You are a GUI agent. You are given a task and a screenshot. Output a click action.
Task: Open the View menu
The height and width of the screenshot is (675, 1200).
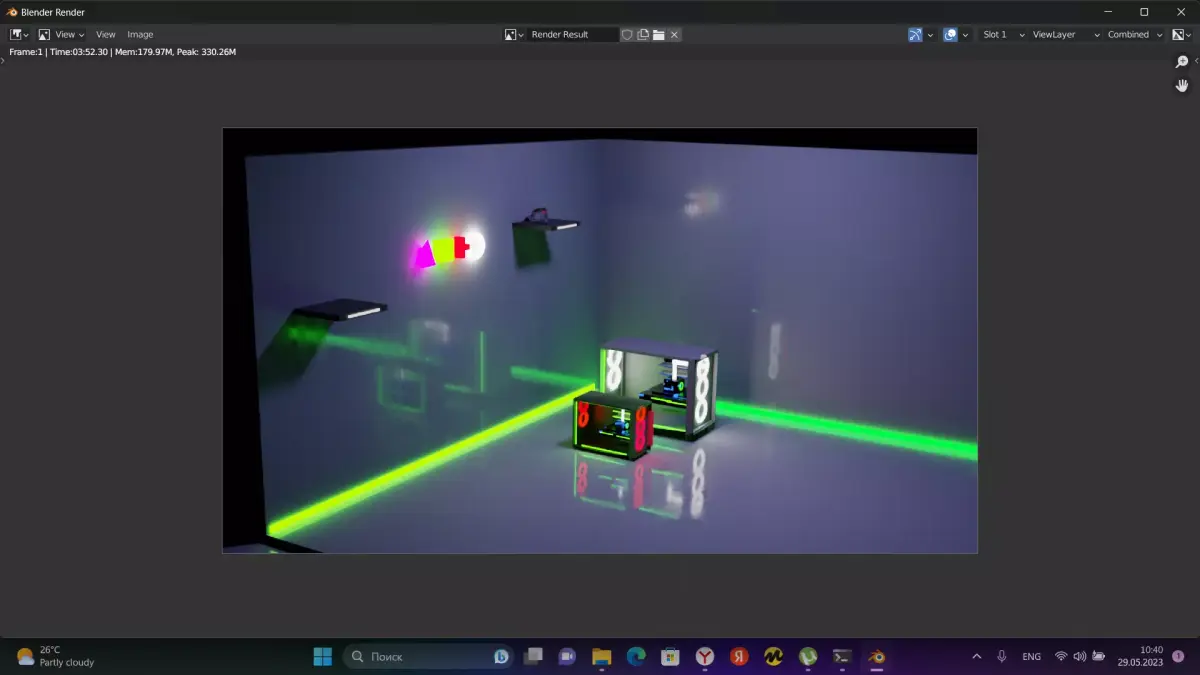(105, 34)
